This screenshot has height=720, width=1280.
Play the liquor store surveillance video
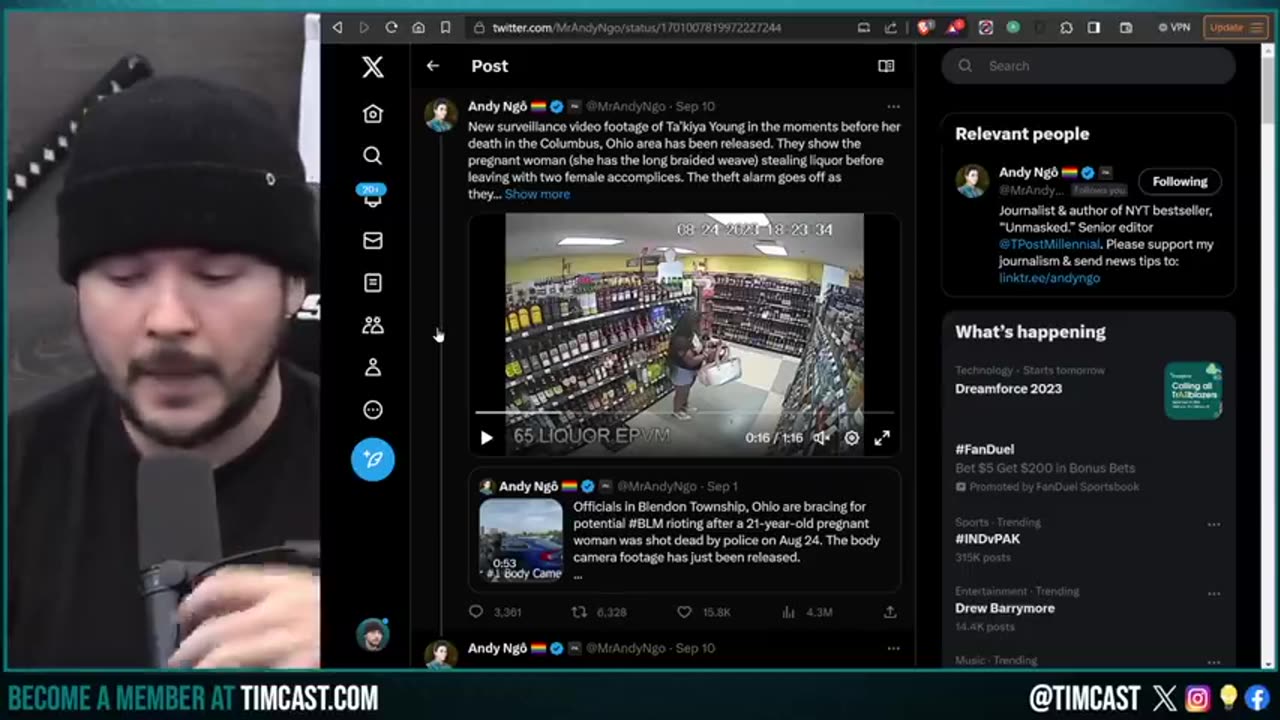[x=486, y=438]
